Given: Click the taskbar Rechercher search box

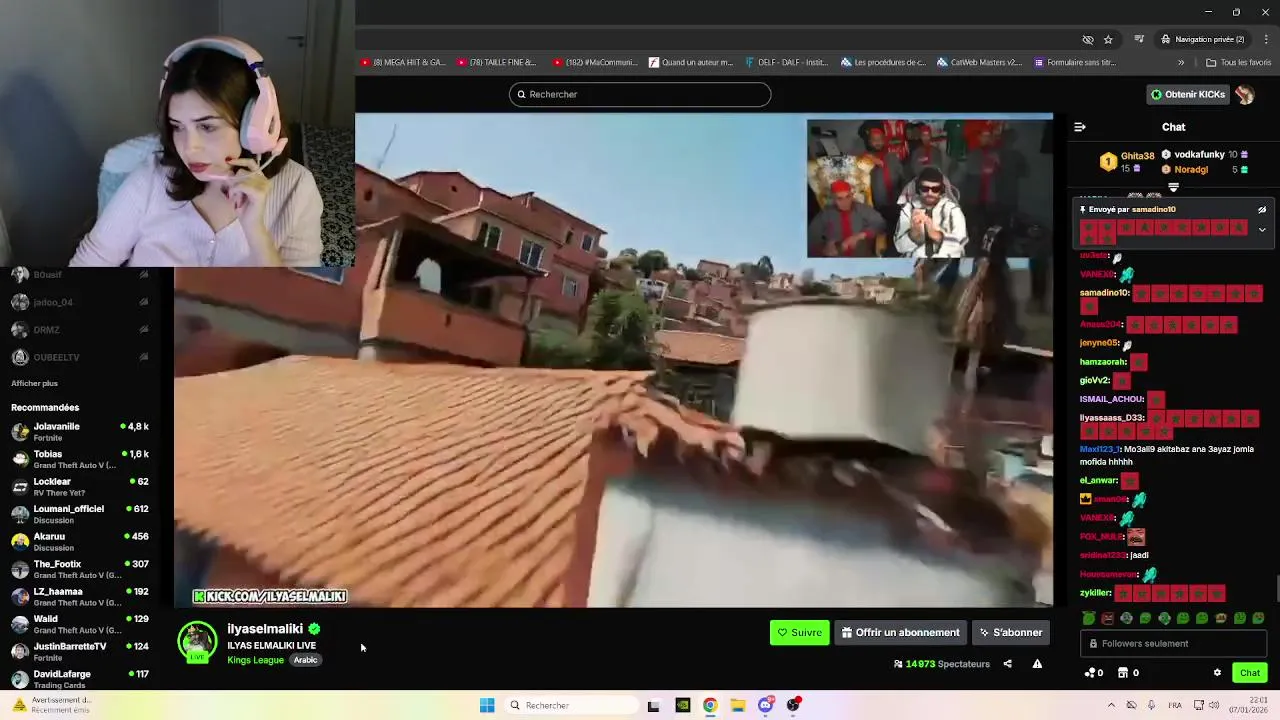Looking at the screenshot, I should coord(570,705).
